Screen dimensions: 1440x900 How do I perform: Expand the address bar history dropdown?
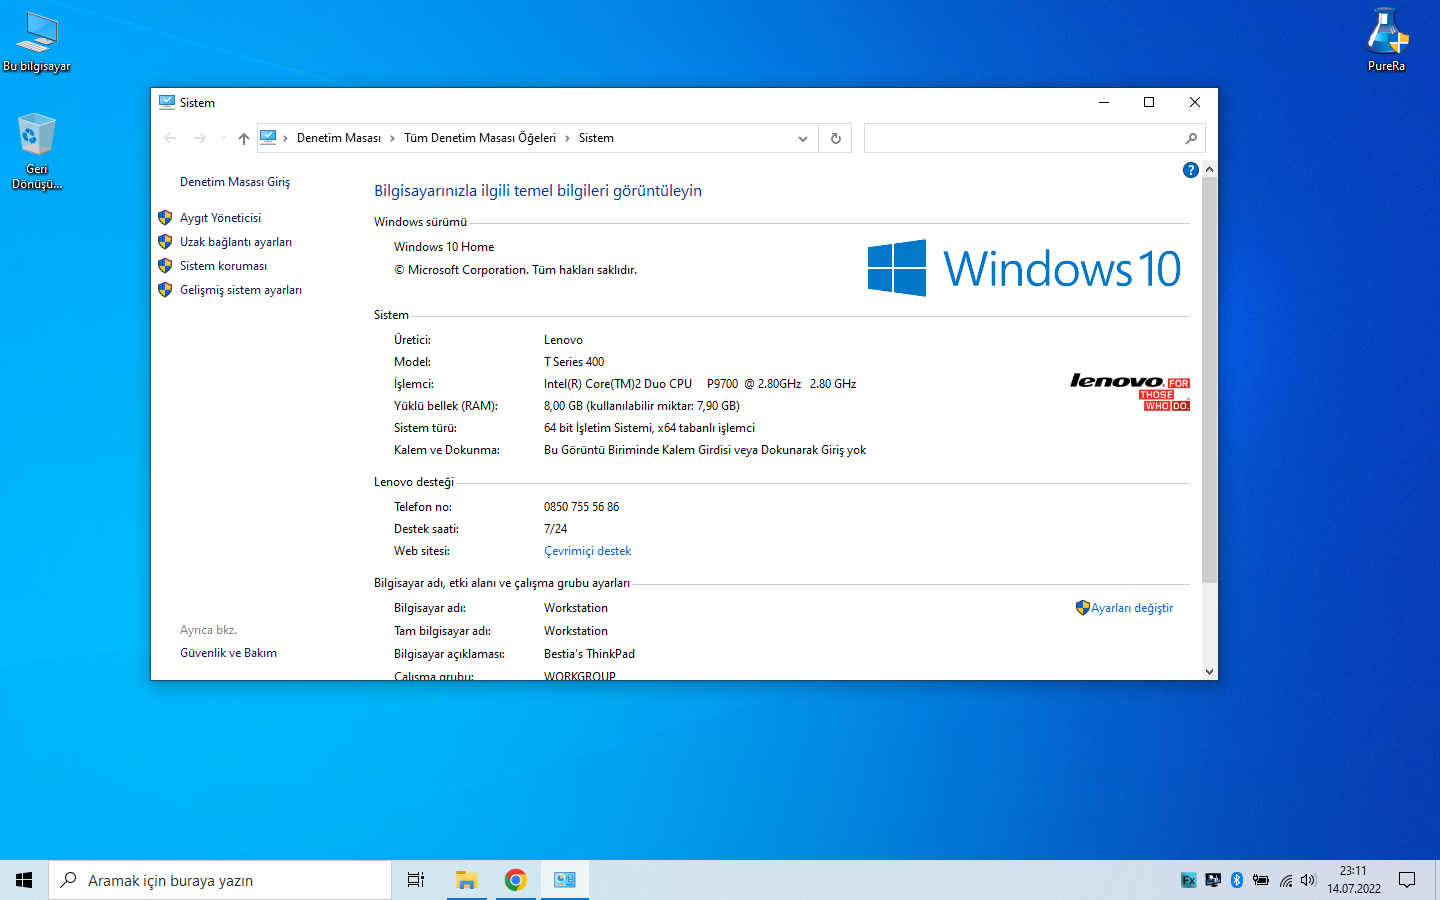[x=803, y=138]
